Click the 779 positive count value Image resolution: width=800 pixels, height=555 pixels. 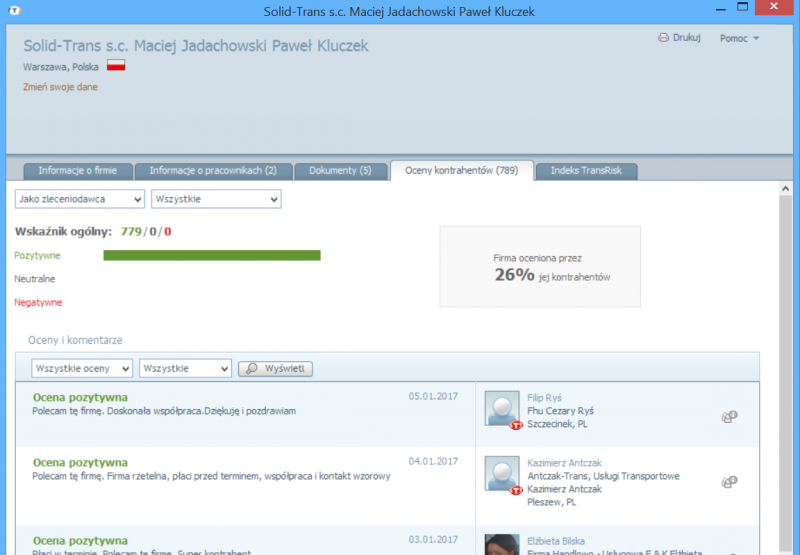[131, 232]
